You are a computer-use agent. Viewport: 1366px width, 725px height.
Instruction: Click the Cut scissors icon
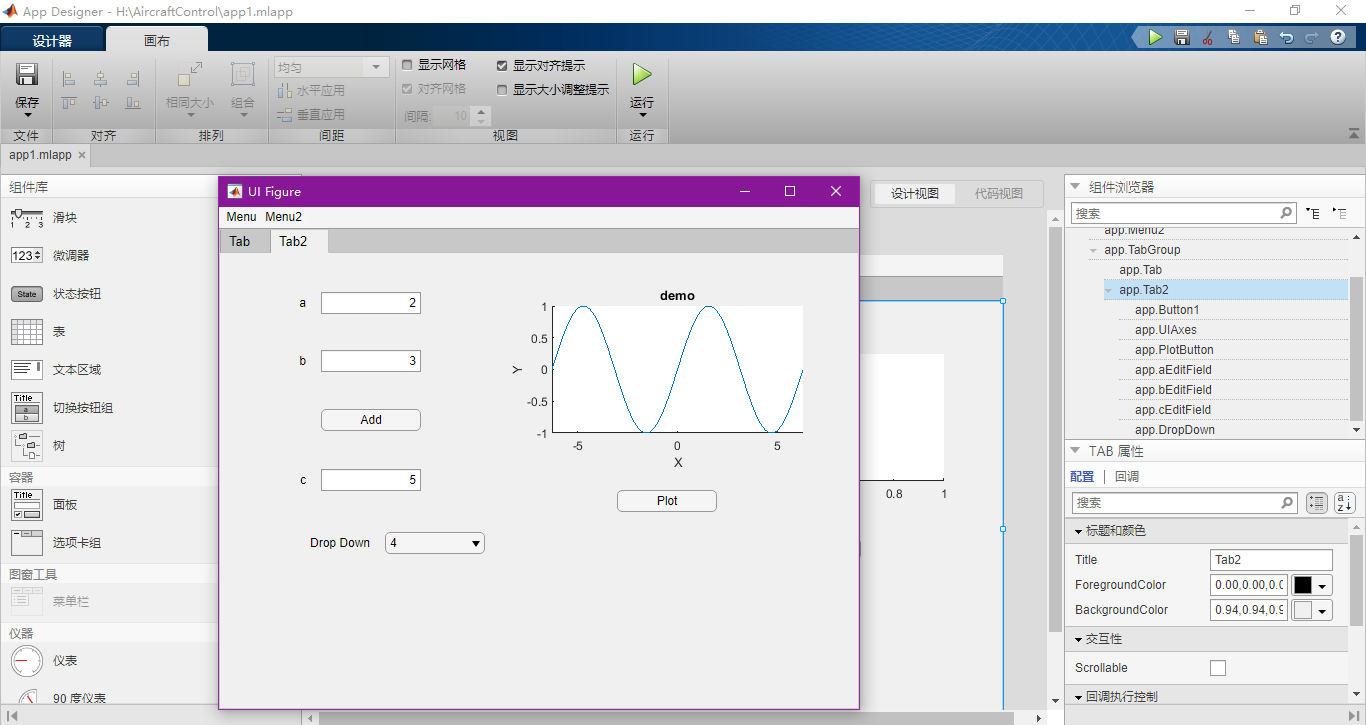1207,38
